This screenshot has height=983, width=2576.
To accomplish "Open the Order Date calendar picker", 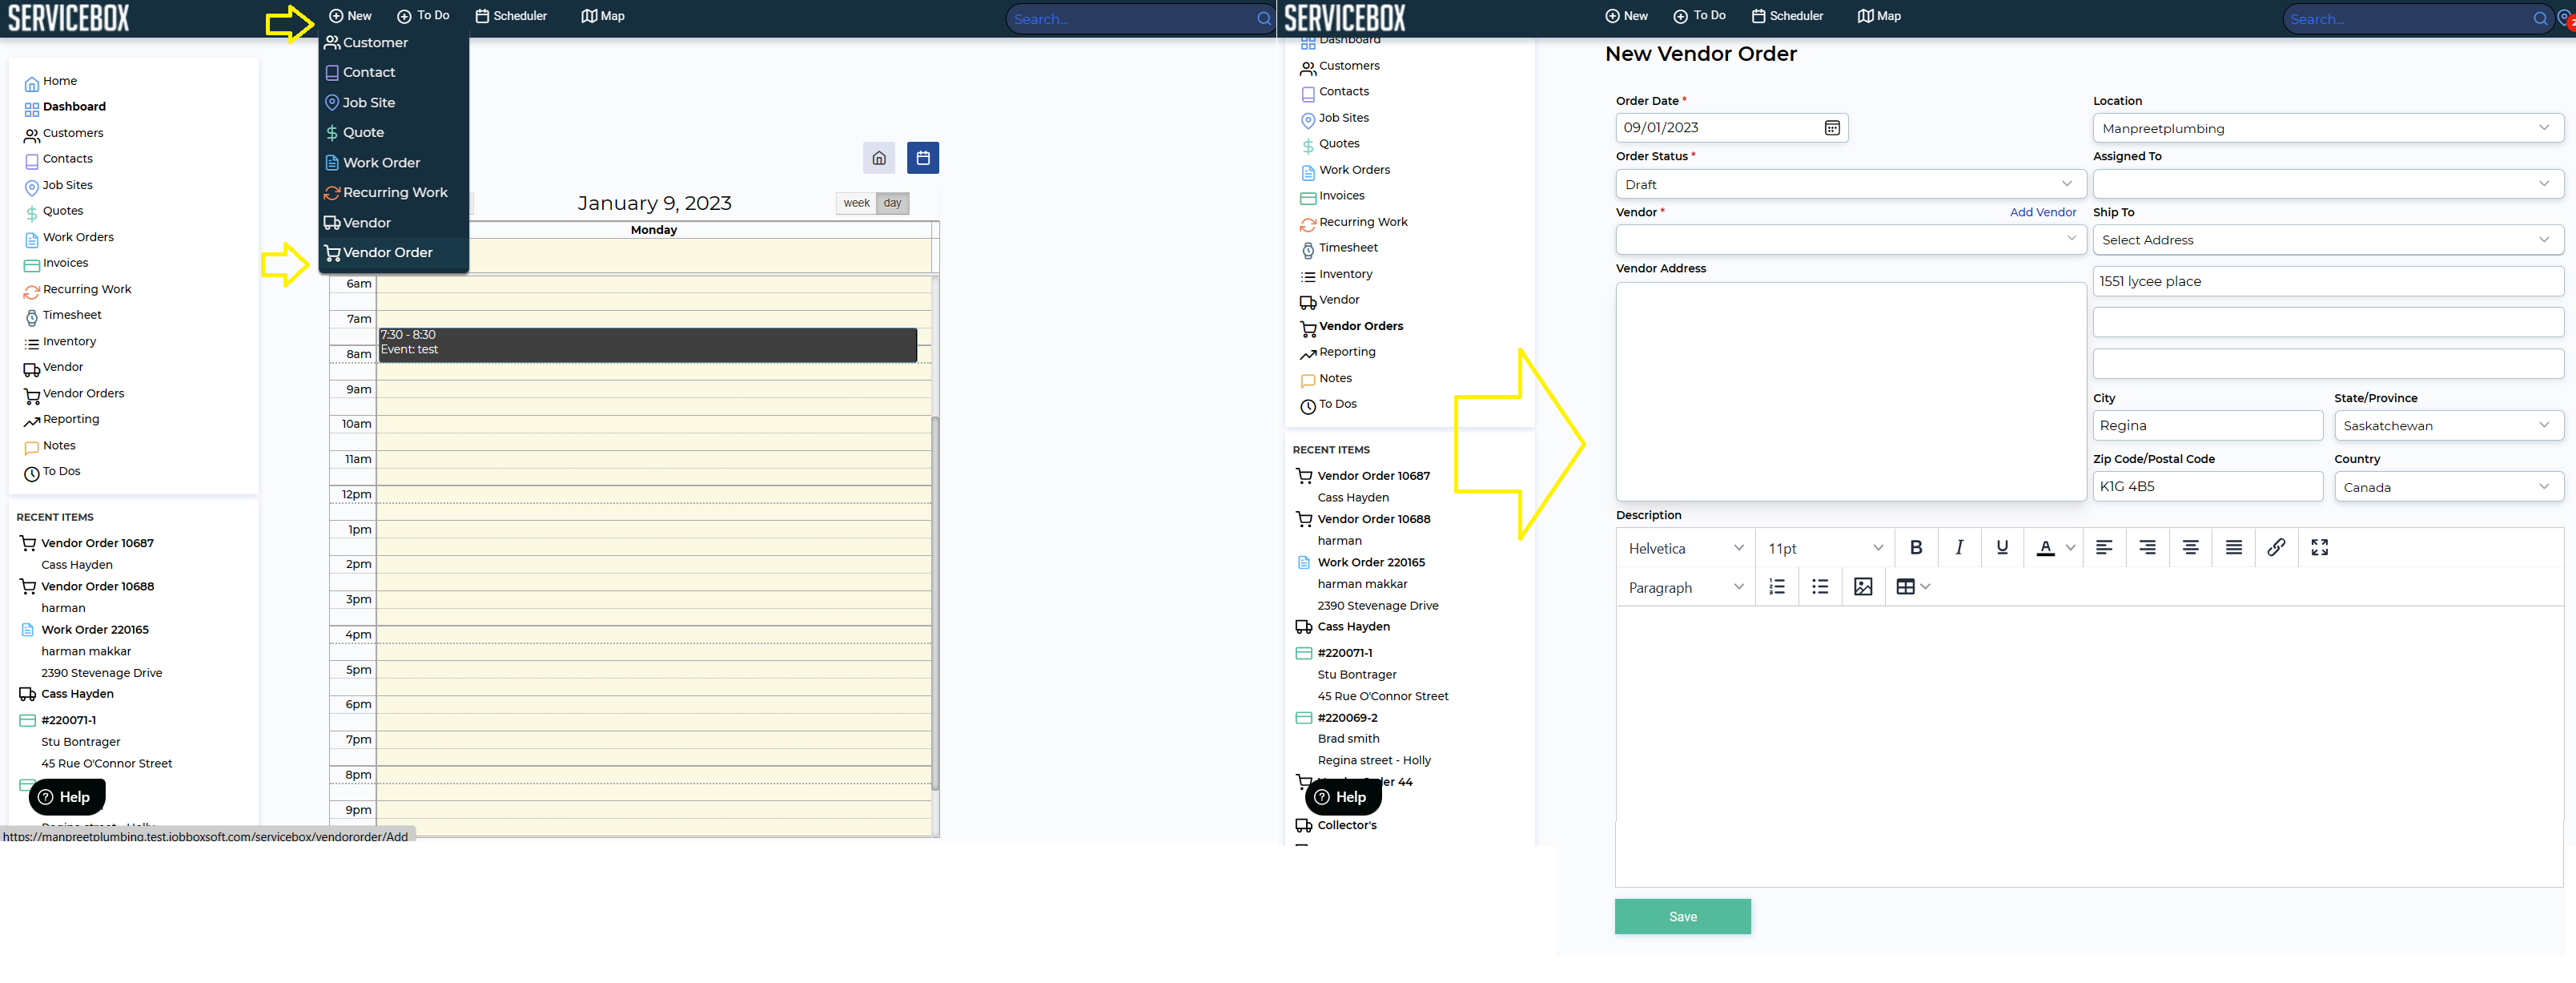I will 1831,128.
